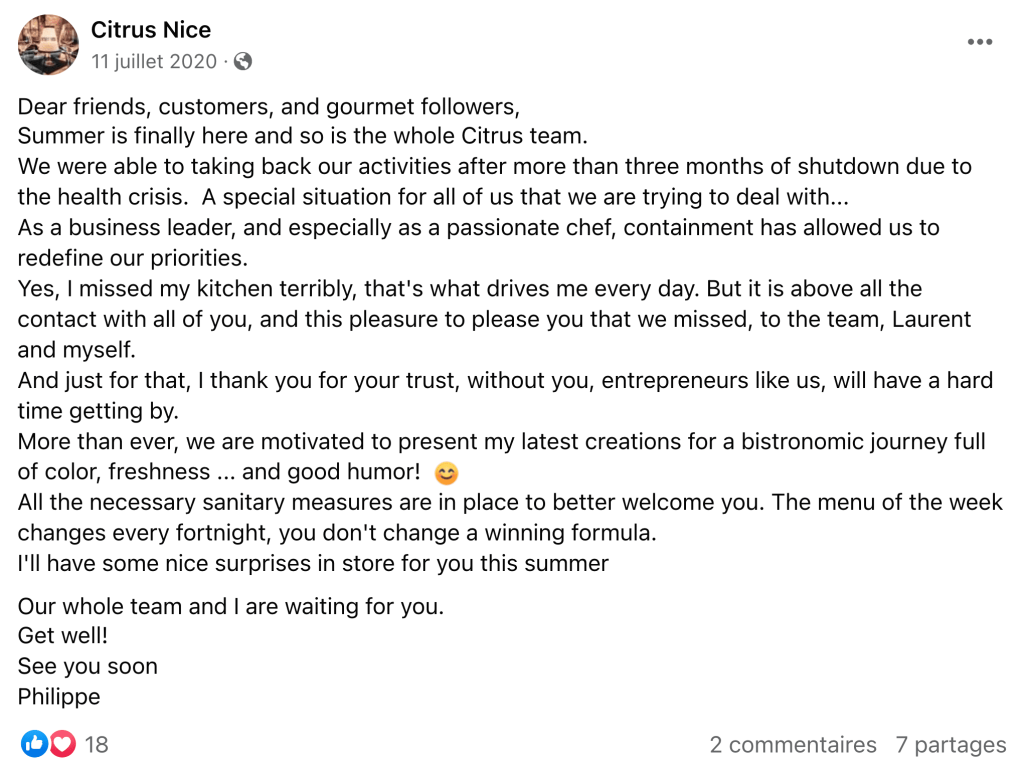Click the Dear friends greeting line

pyautogui.click(x=268, y=106)
